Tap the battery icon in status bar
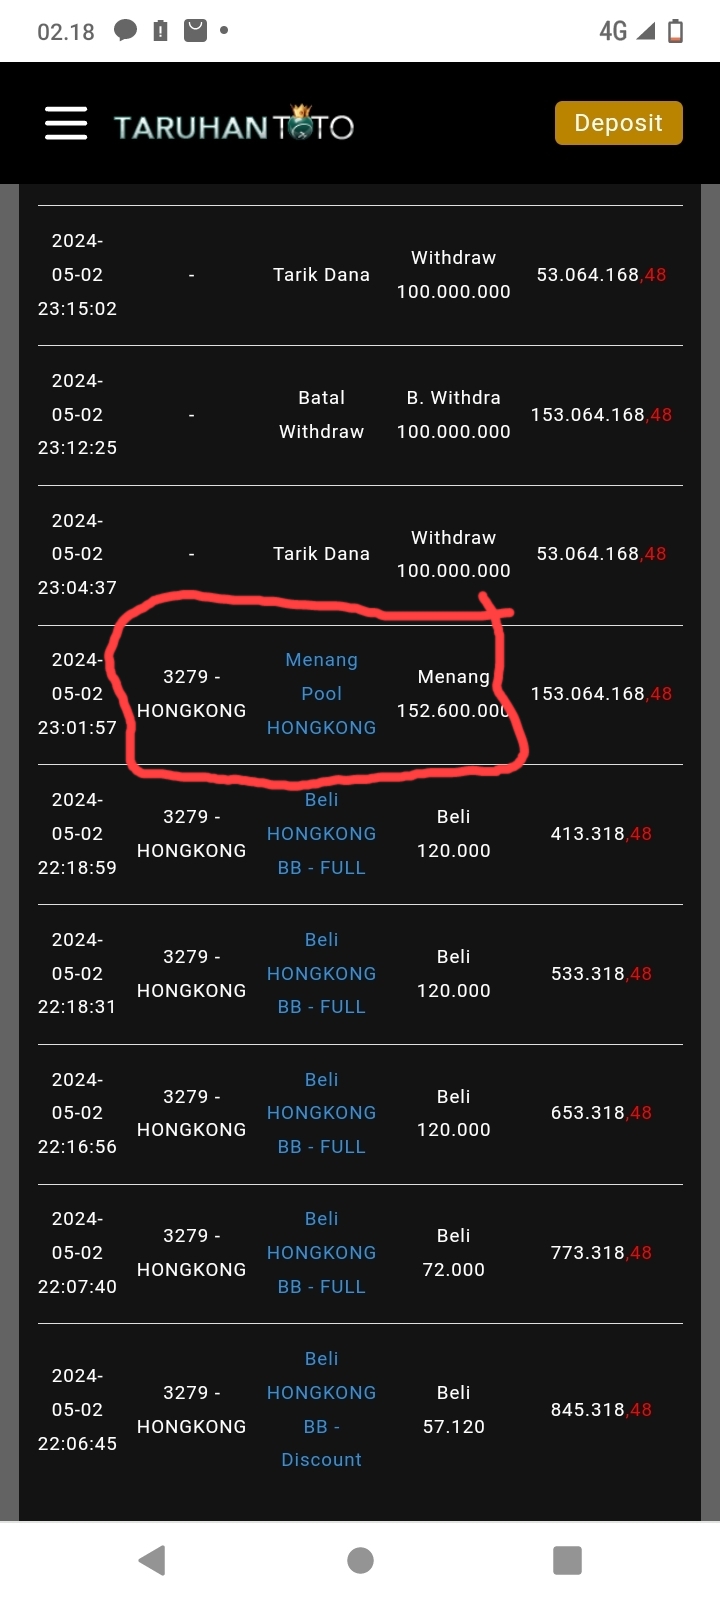The image size is (720, 1600). point(676,31)
